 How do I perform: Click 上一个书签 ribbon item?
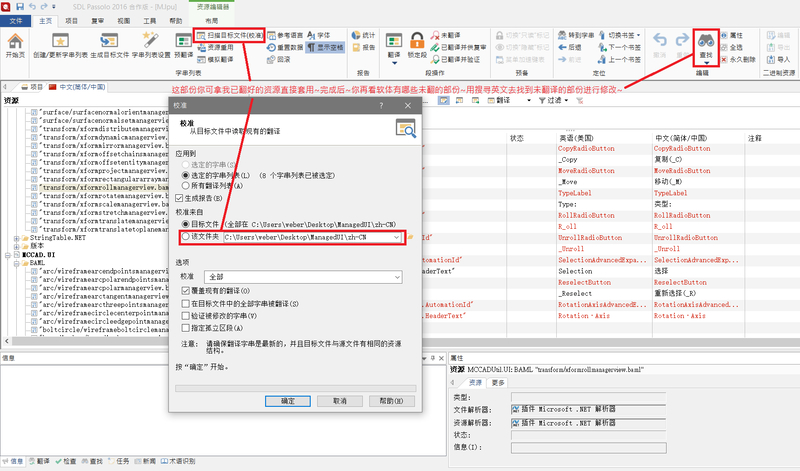coord(619,60)
